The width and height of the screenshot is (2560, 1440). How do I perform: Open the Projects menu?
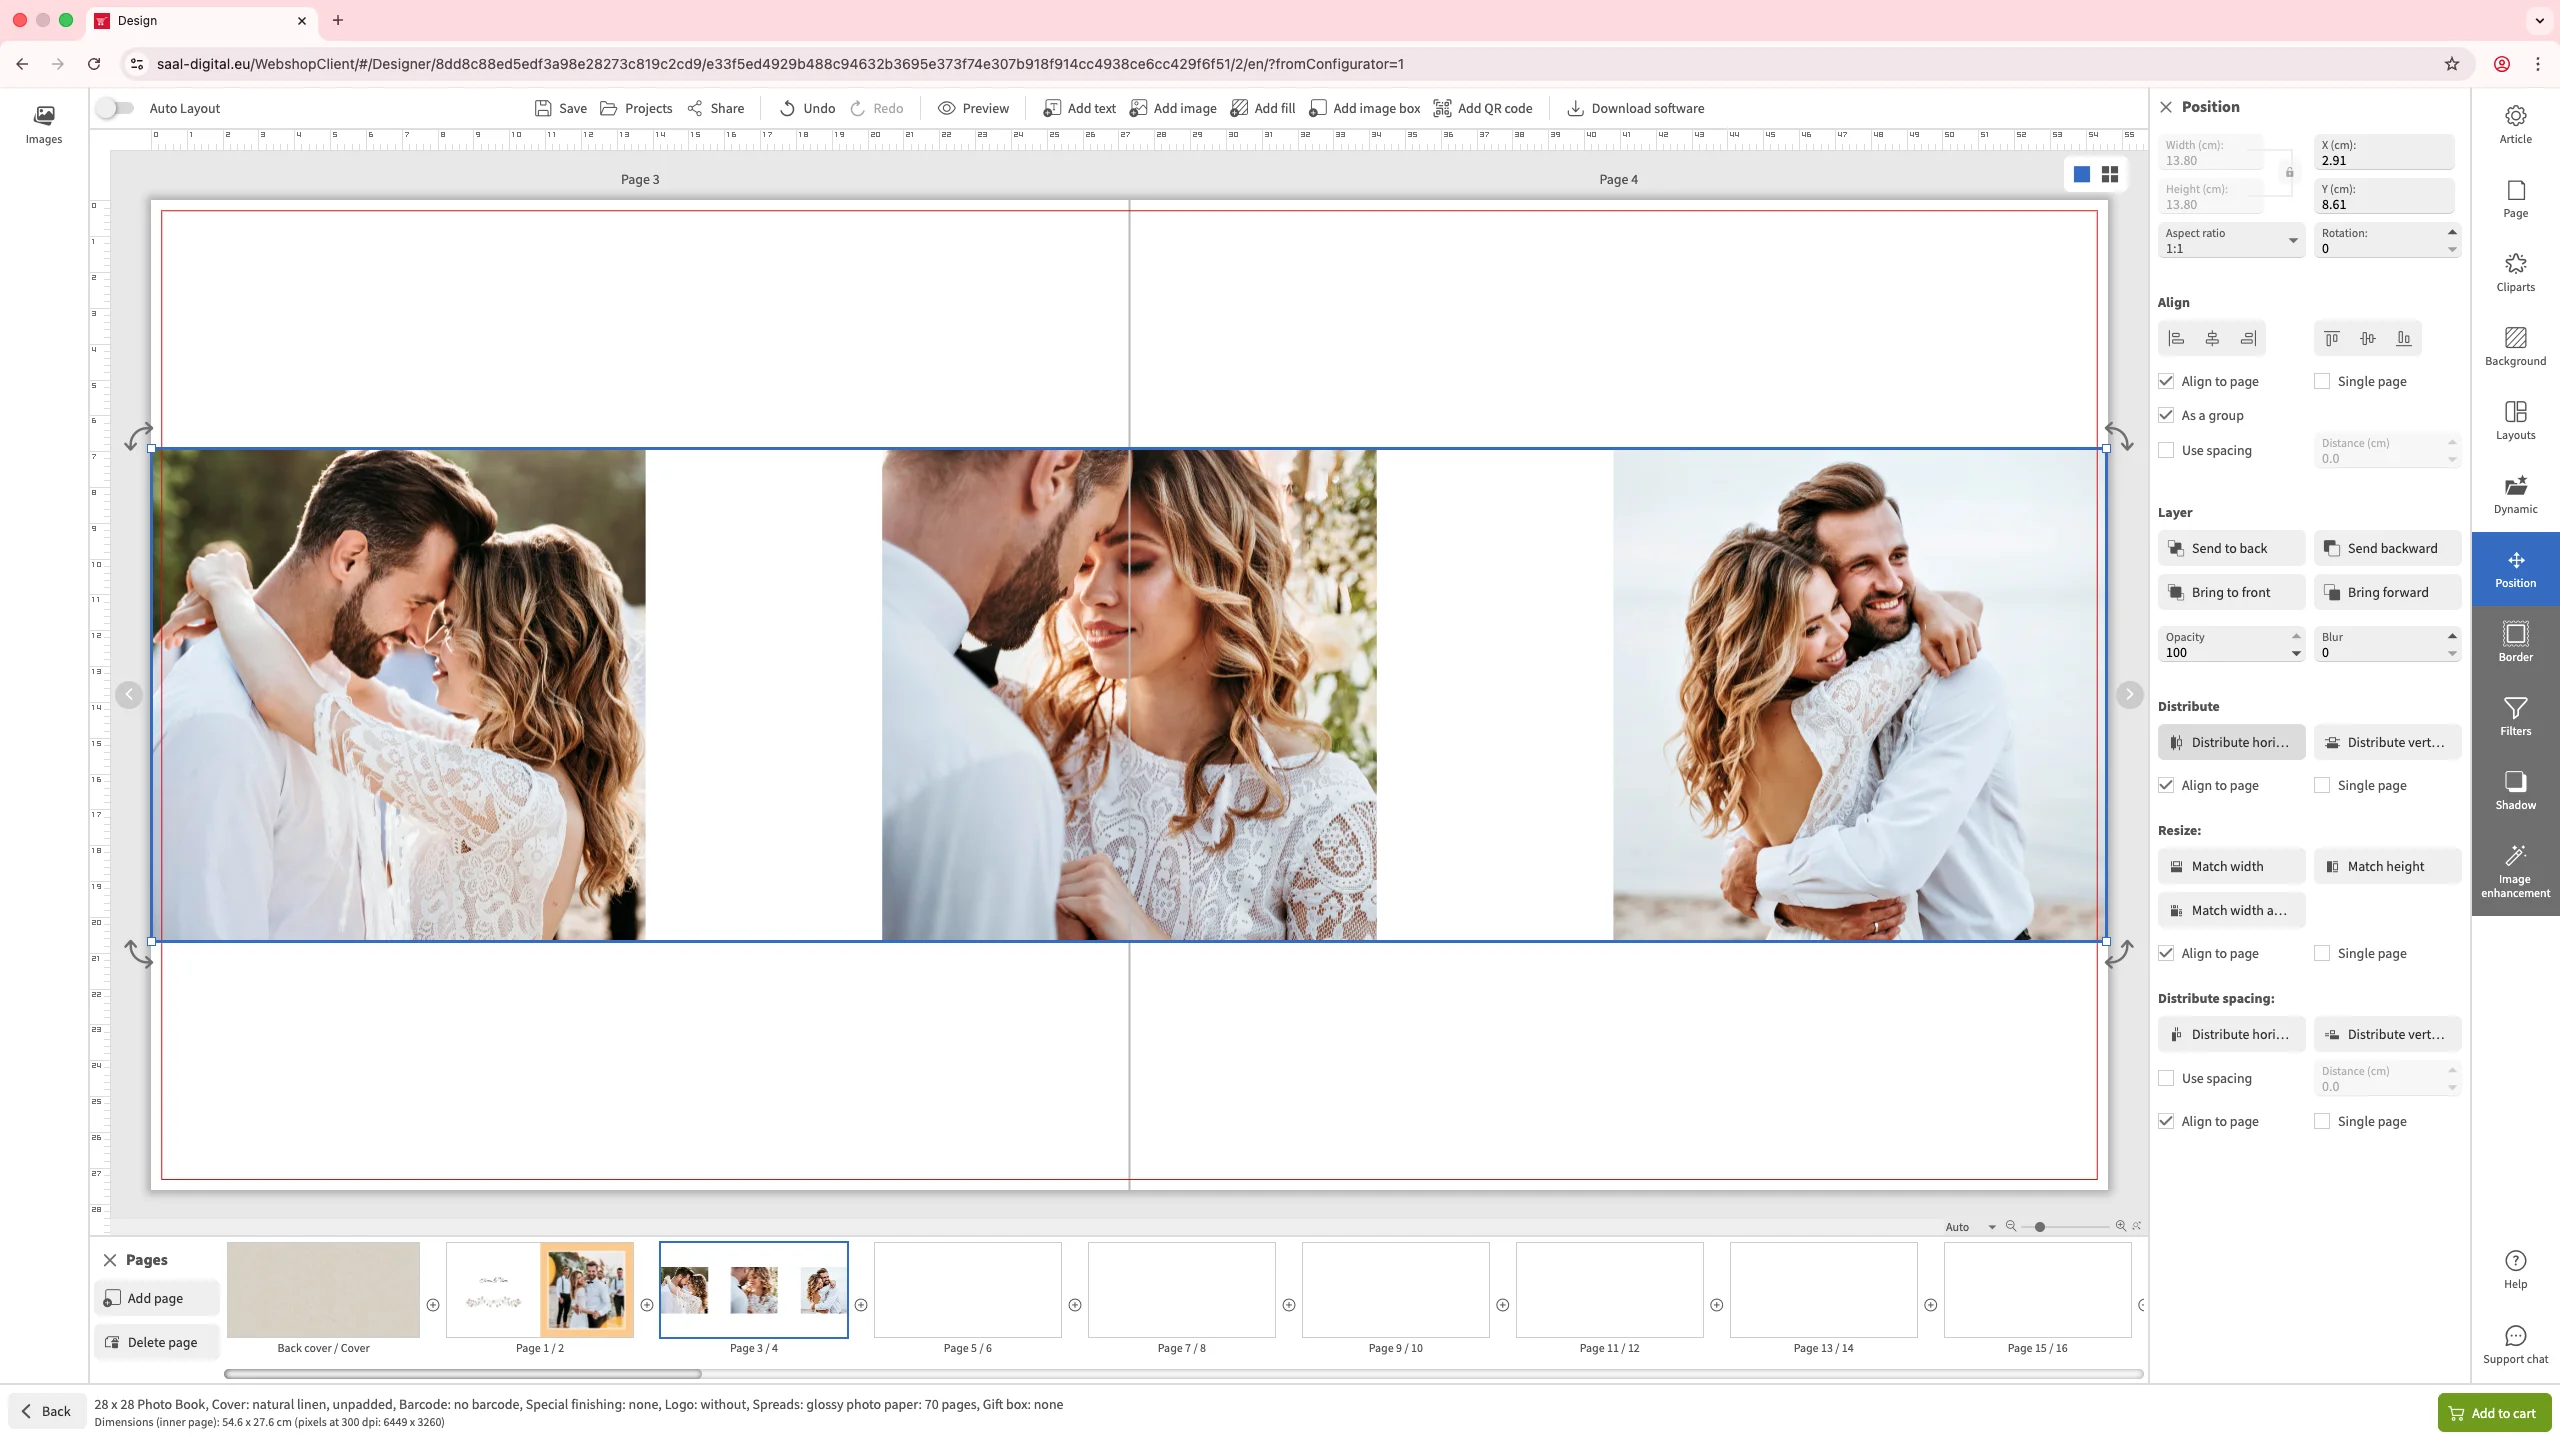636,108
